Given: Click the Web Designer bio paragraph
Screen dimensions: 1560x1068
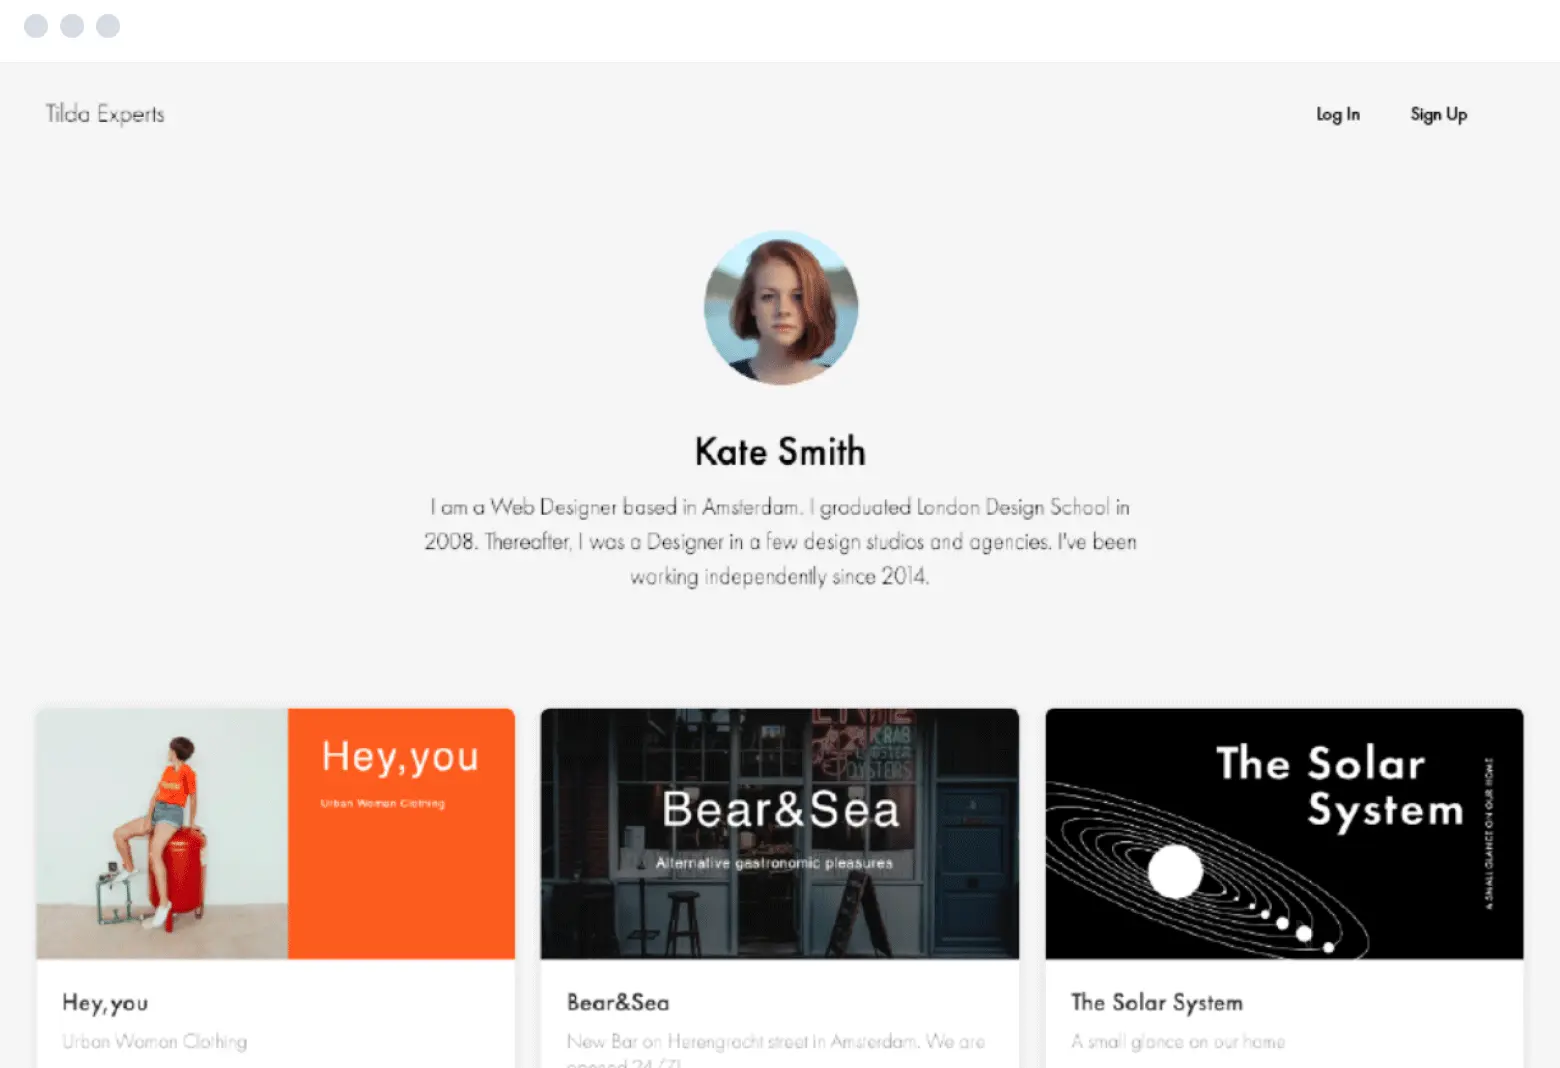Looking at the screenshot, I should (780, 541).
